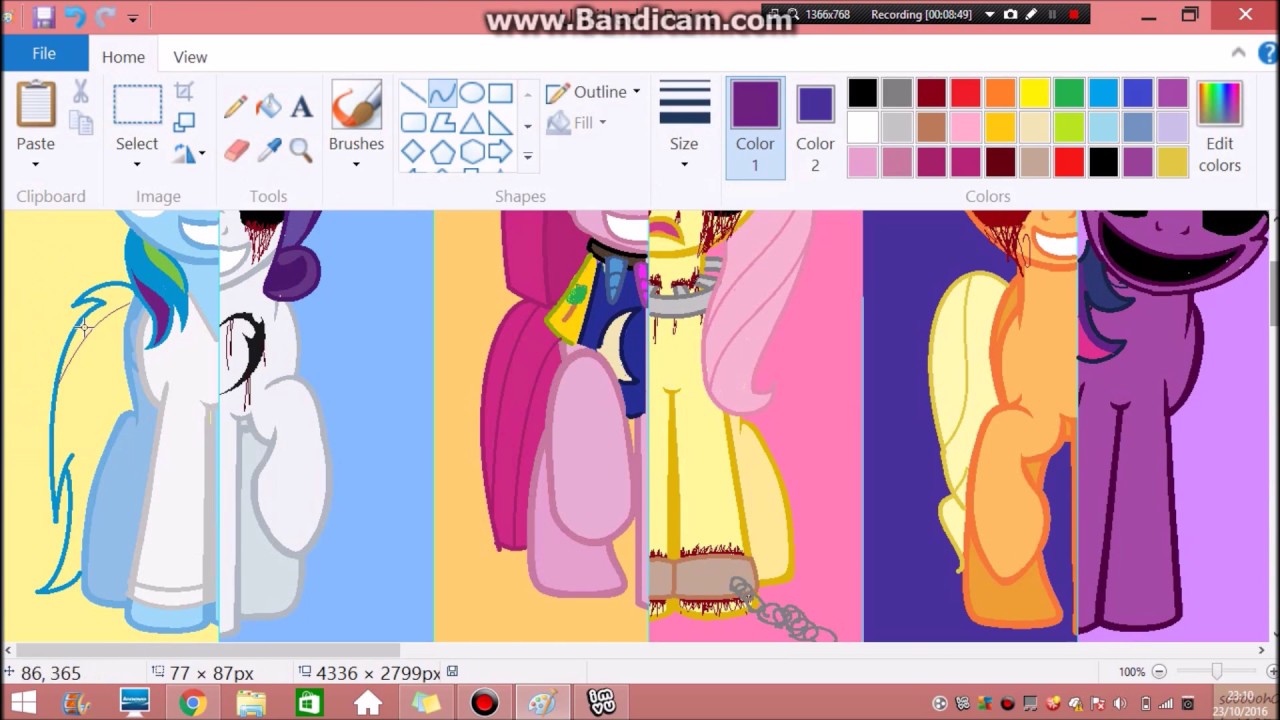Click the Crop icon
Screen dimensions: 1280x720
[184, 93]
